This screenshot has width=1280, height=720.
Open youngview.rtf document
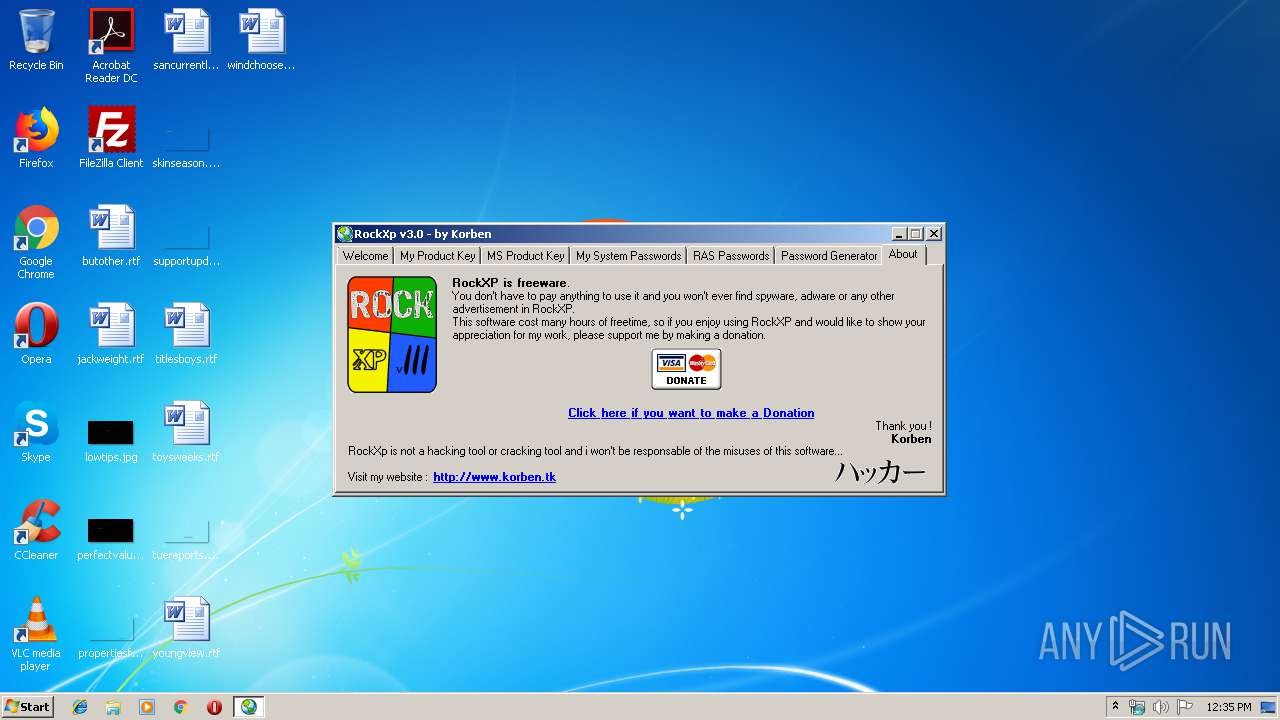[x=186, y=628]
